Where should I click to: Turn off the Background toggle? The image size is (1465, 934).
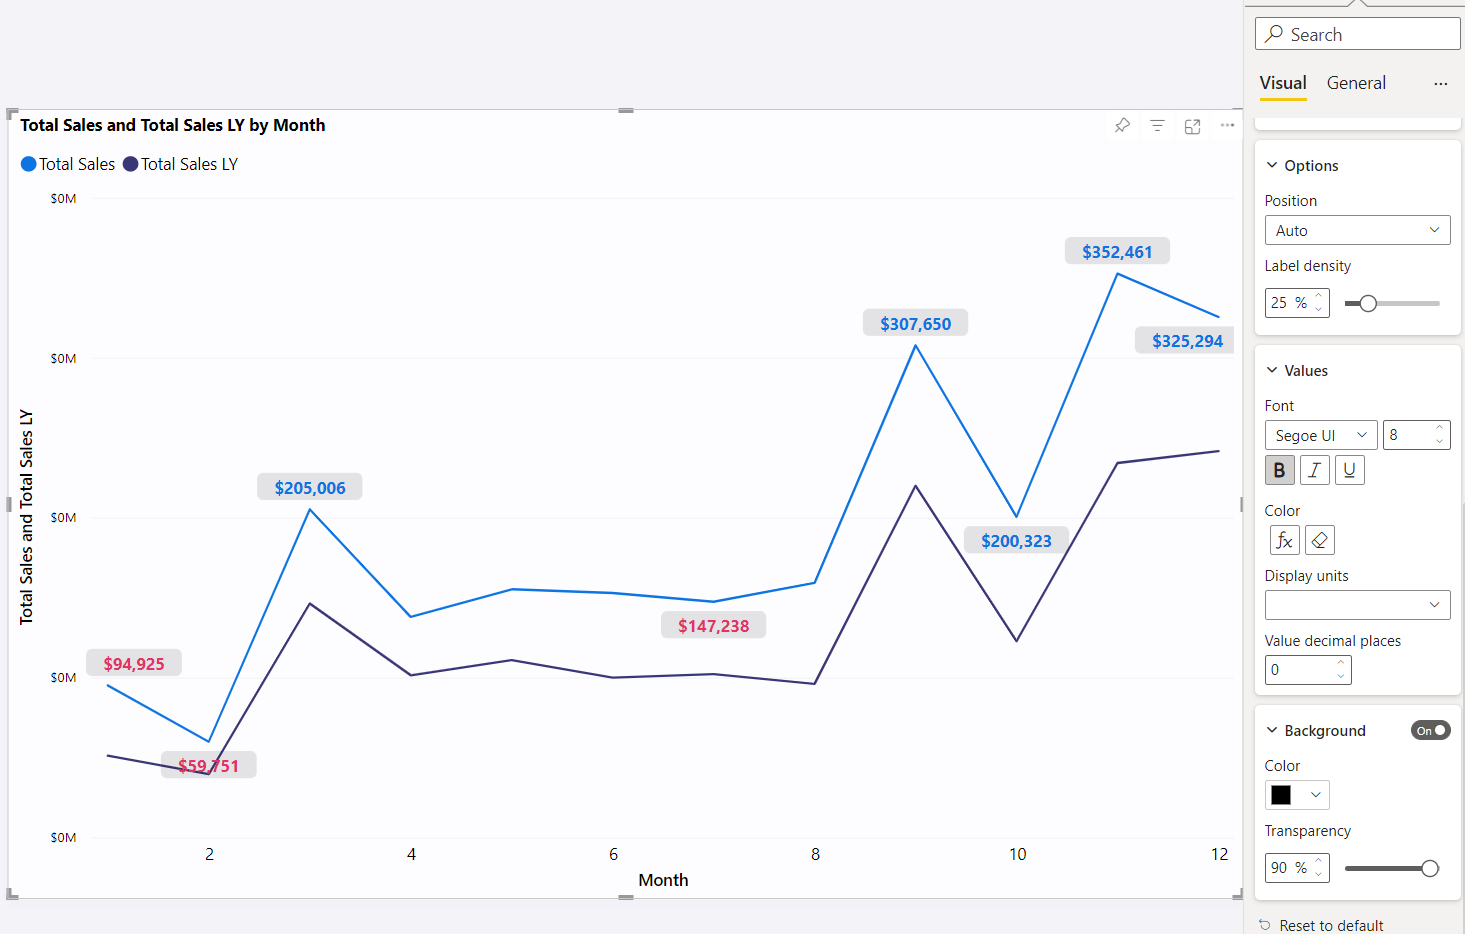(1430, 731)
